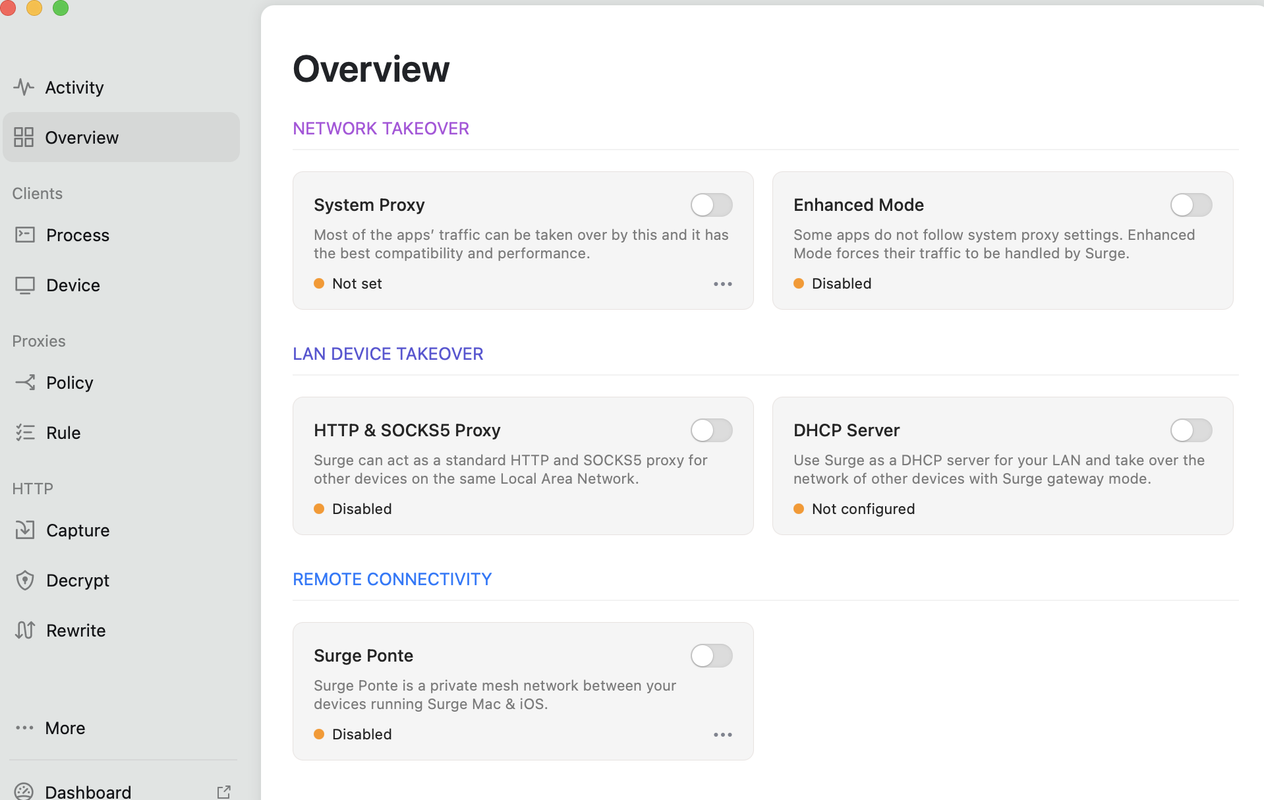Open Dashboard via external link arrow icon
This screenshot has height=800, width=1264.
click(224, 792)
